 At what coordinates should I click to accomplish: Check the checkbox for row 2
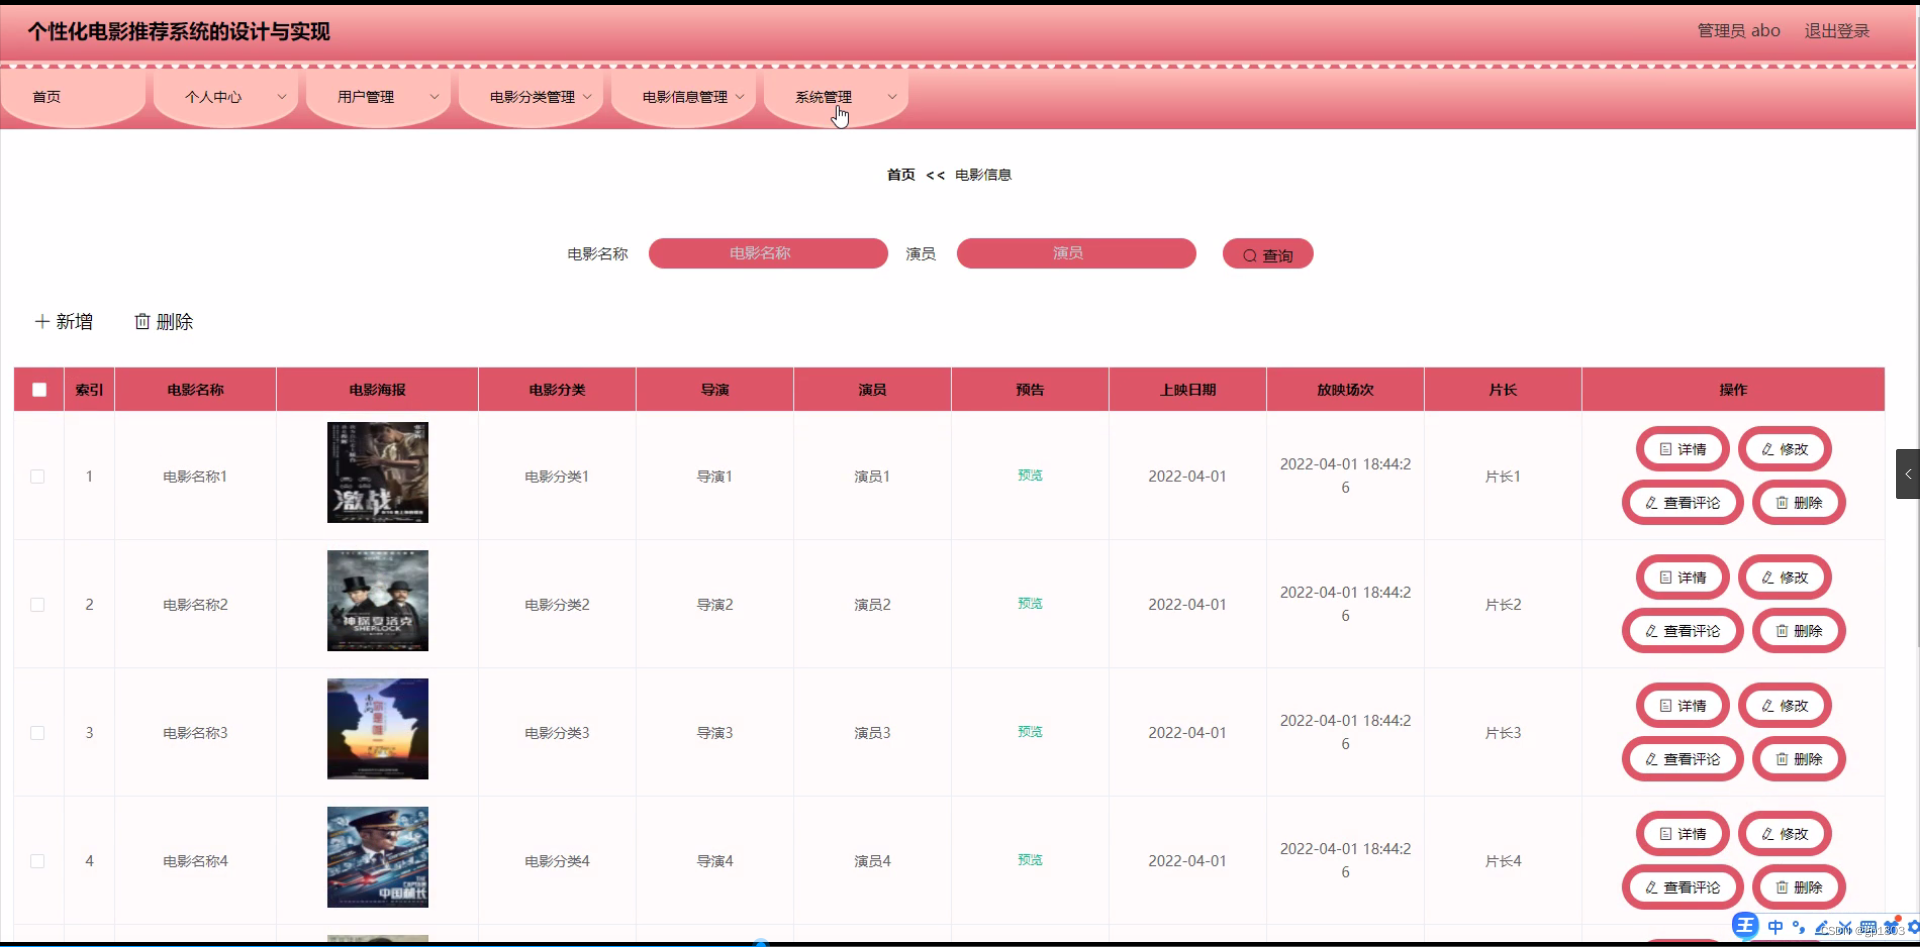(38, 604)
